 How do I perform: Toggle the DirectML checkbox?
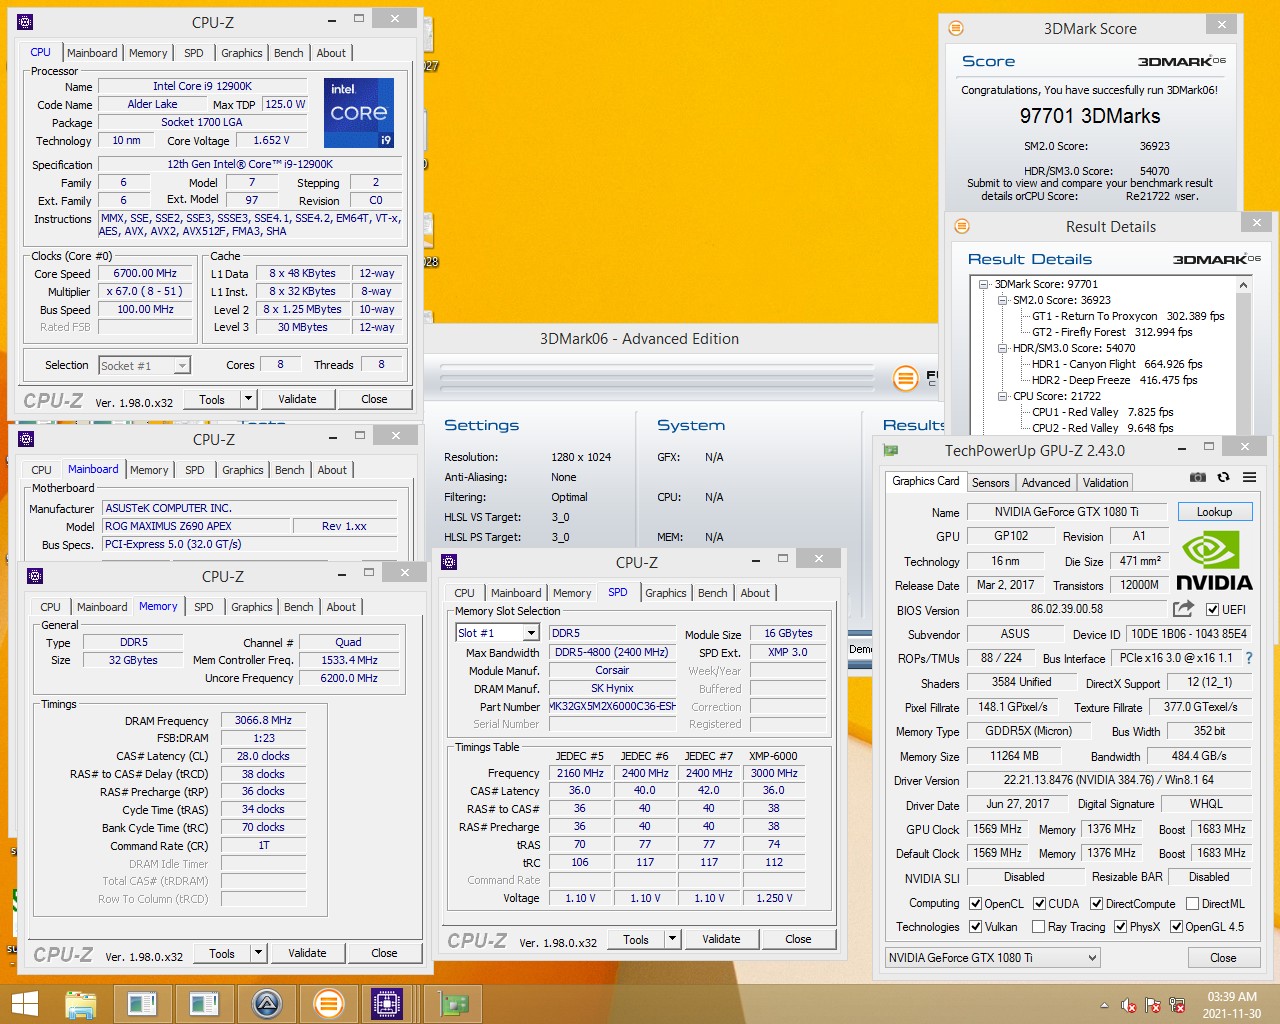[x=1192, y=903]
